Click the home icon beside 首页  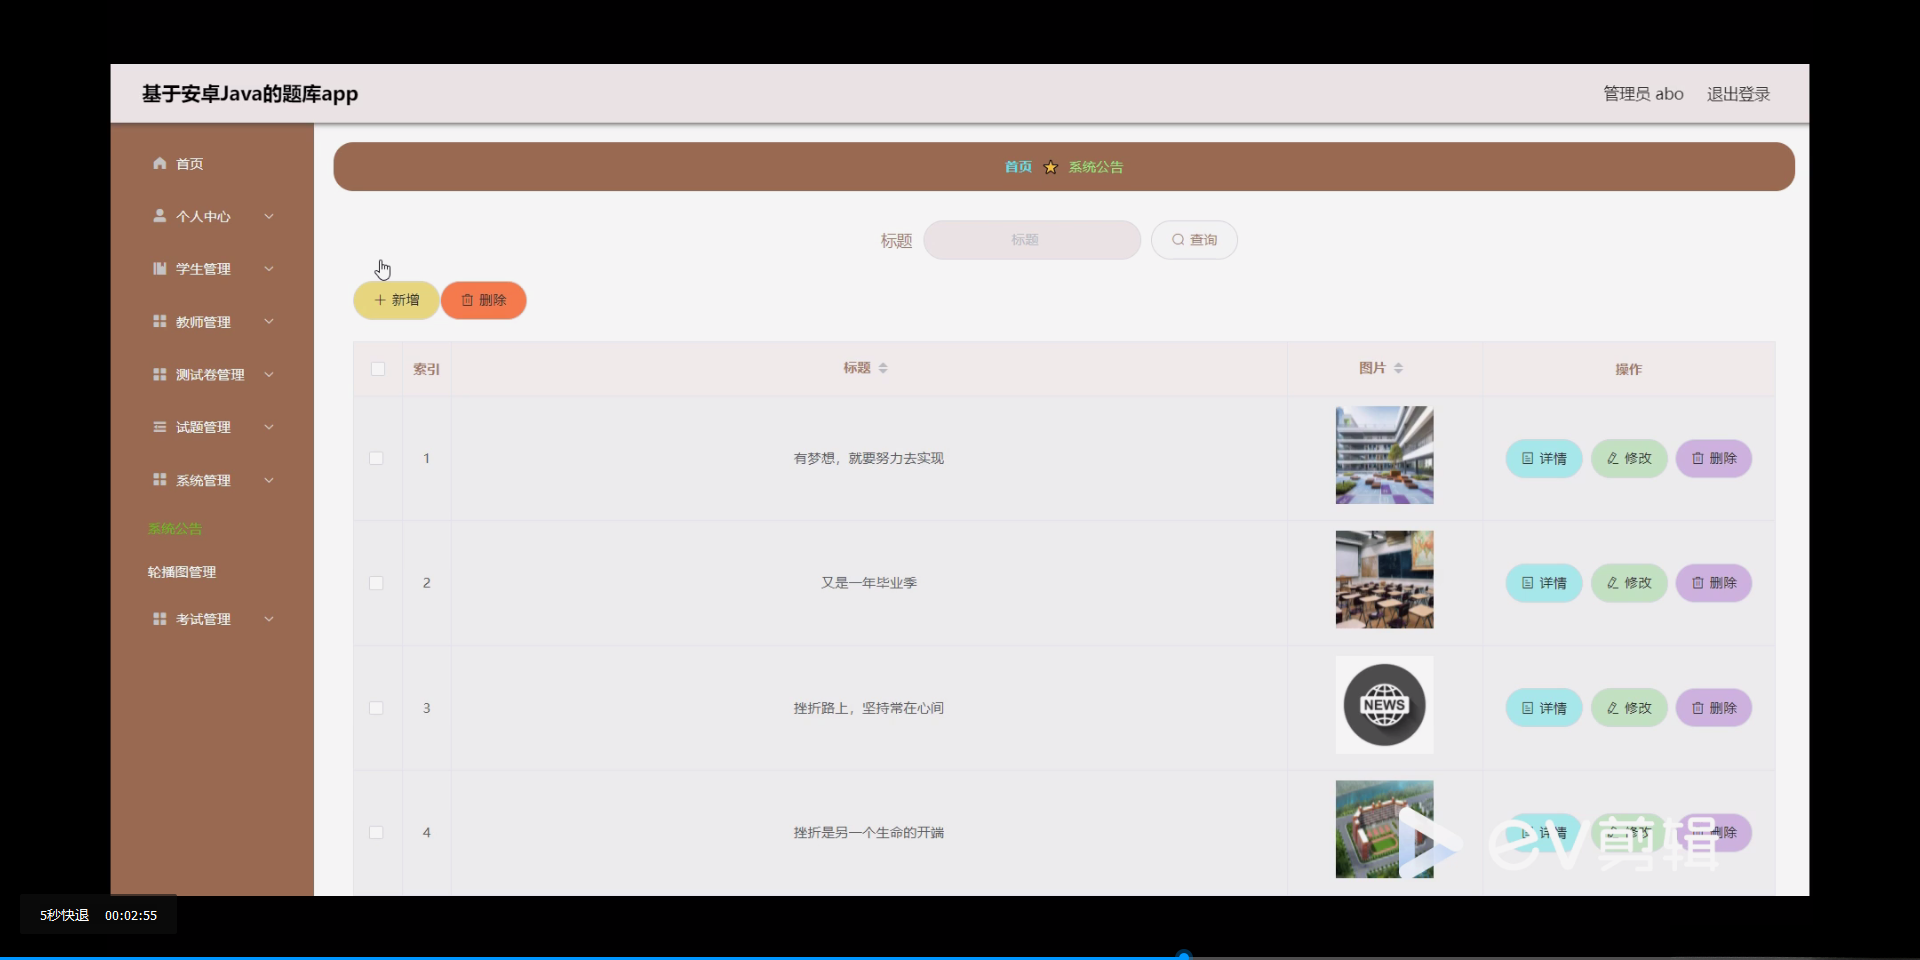tap(159, 163)
